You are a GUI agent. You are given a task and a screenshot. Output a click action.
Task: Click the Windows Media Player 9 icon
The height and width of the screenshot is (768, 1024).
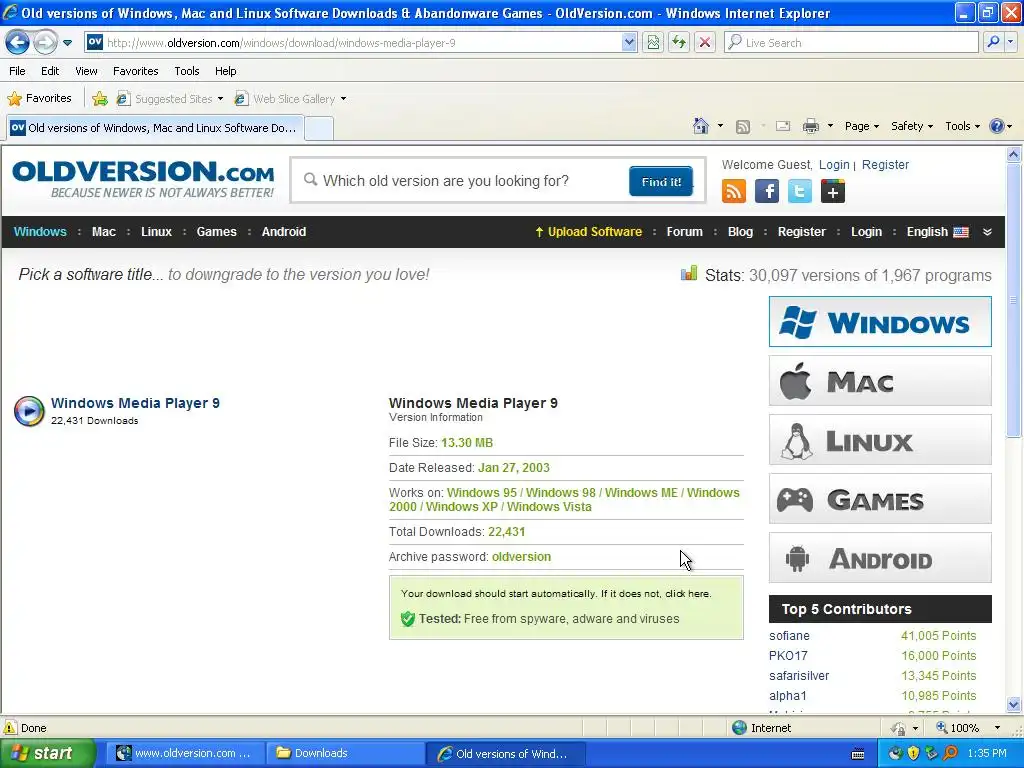click(29, 411)
